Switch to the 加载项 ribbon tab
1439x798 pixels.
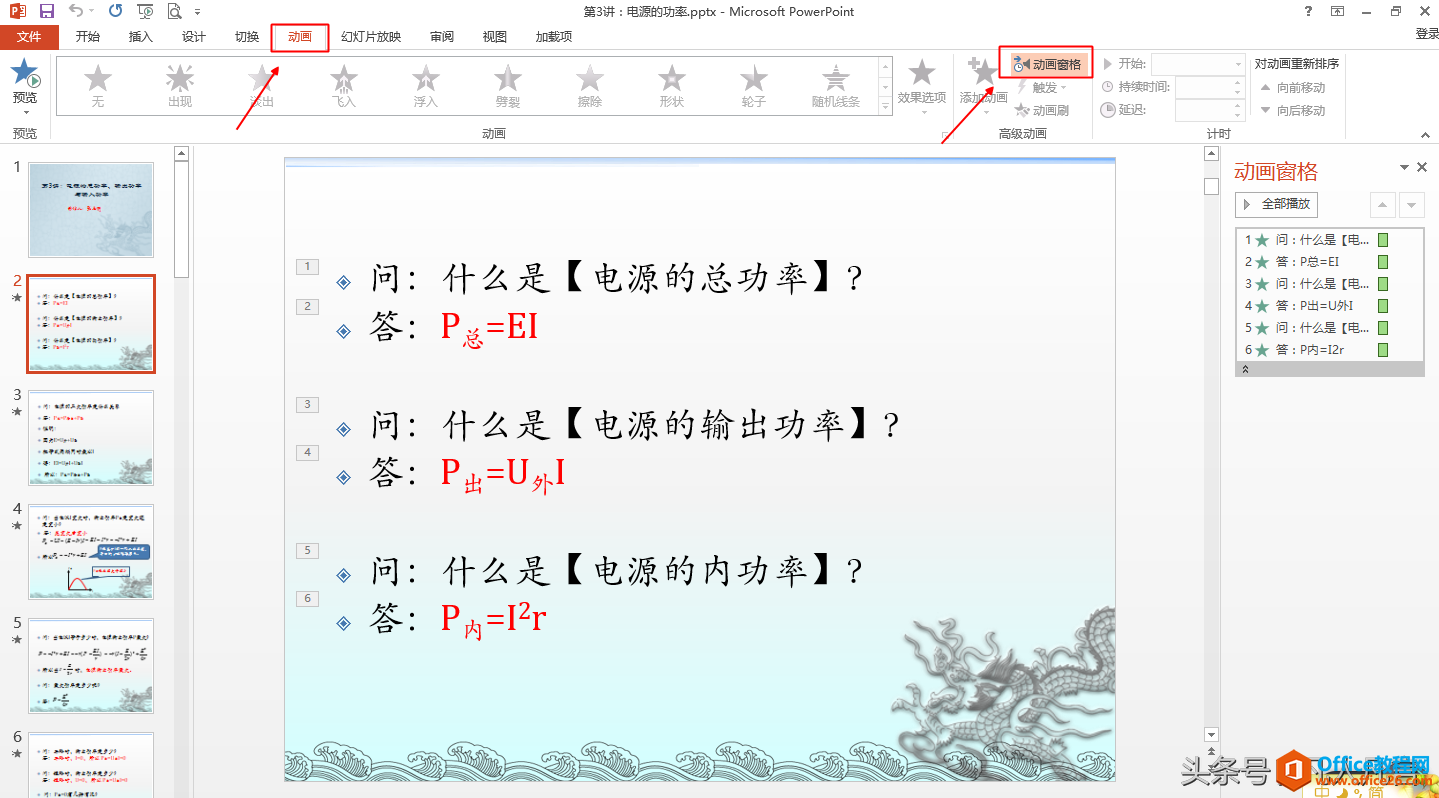(554, 37)
